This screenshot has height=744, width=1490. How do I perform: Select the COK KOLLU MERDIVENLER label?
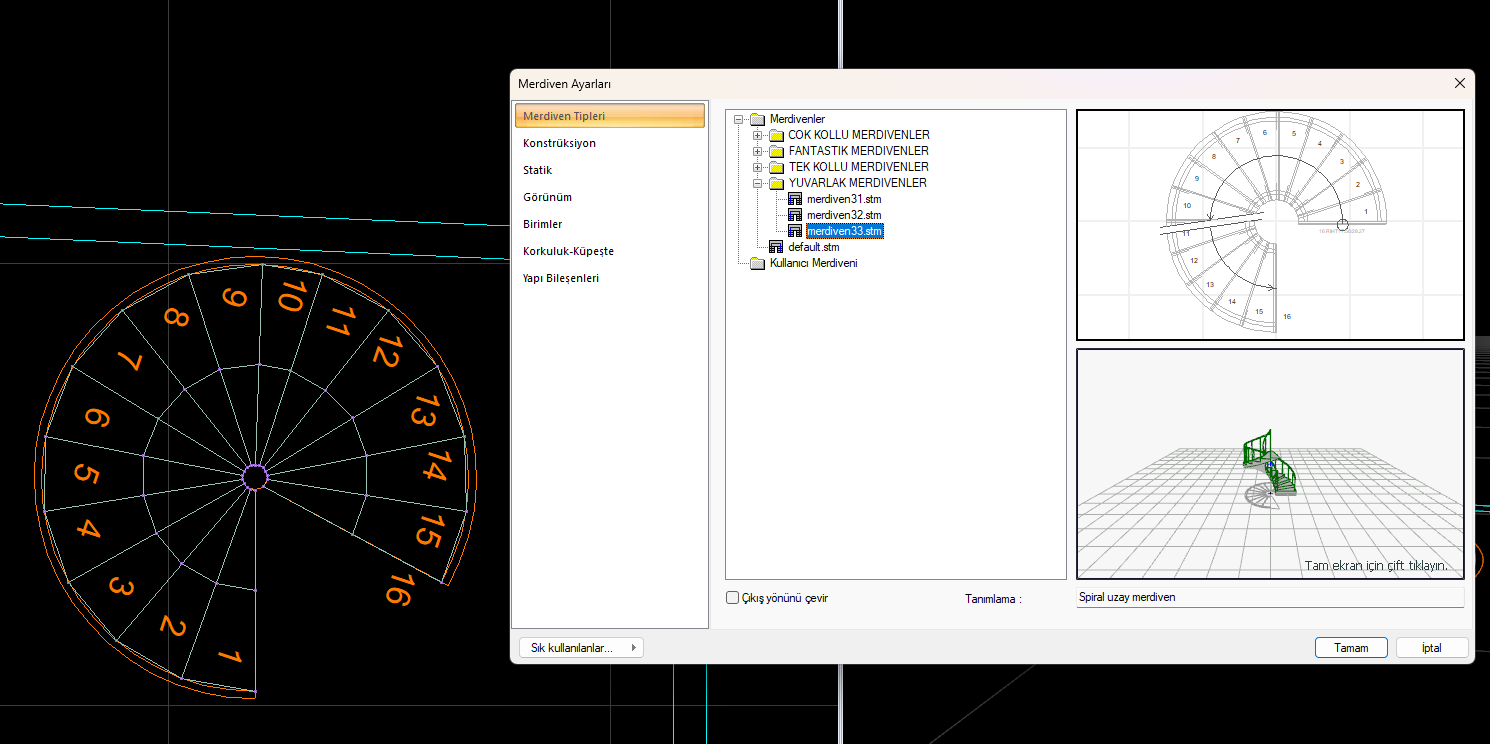click(859, 135)
